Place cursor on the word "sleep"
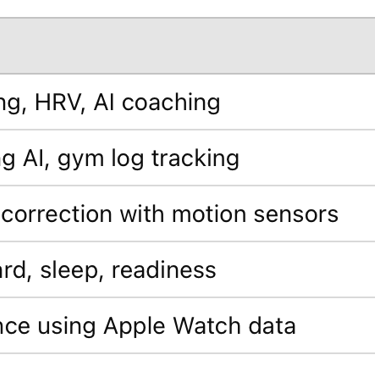 [x=69, y=270]
